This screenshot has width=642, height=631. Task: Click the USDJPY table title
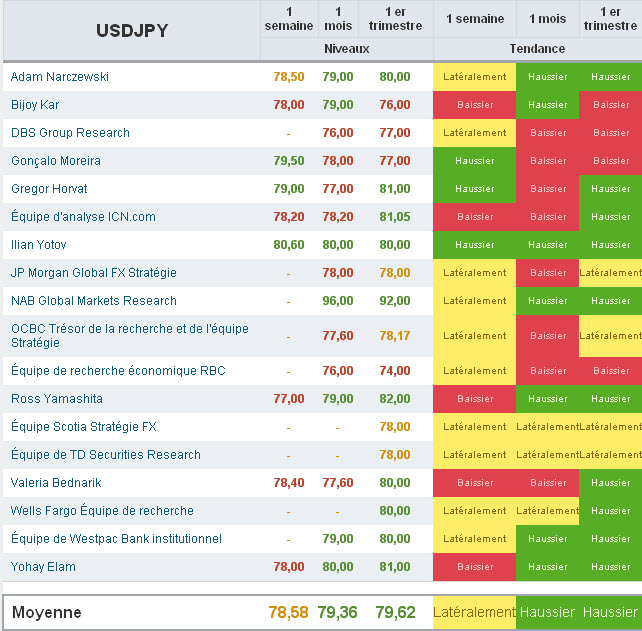click(132, 31)
